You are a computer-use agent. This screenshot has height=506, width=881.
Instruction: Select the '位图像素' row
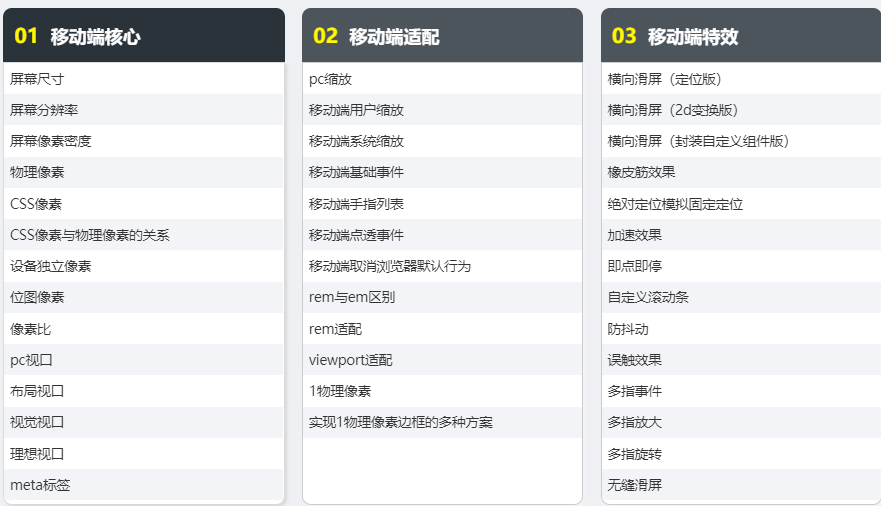point(144,298)
